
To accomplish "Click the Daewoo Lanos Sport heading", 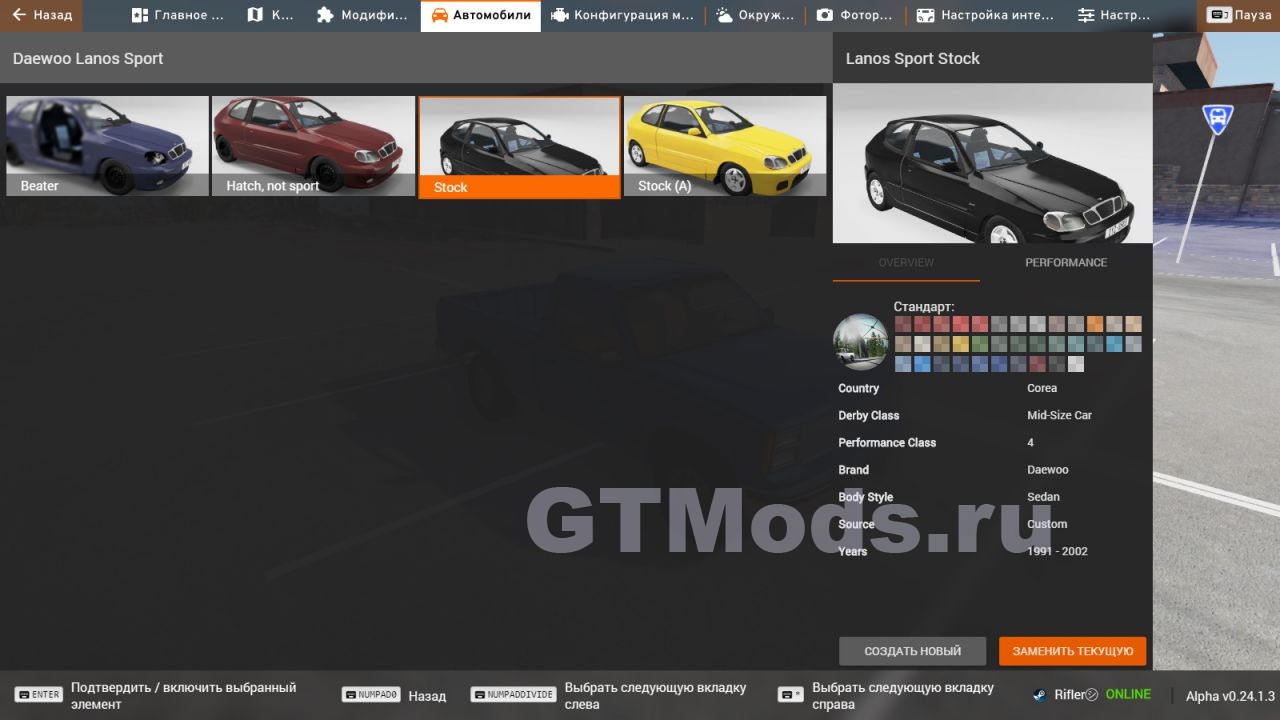I will coord(88,59).
